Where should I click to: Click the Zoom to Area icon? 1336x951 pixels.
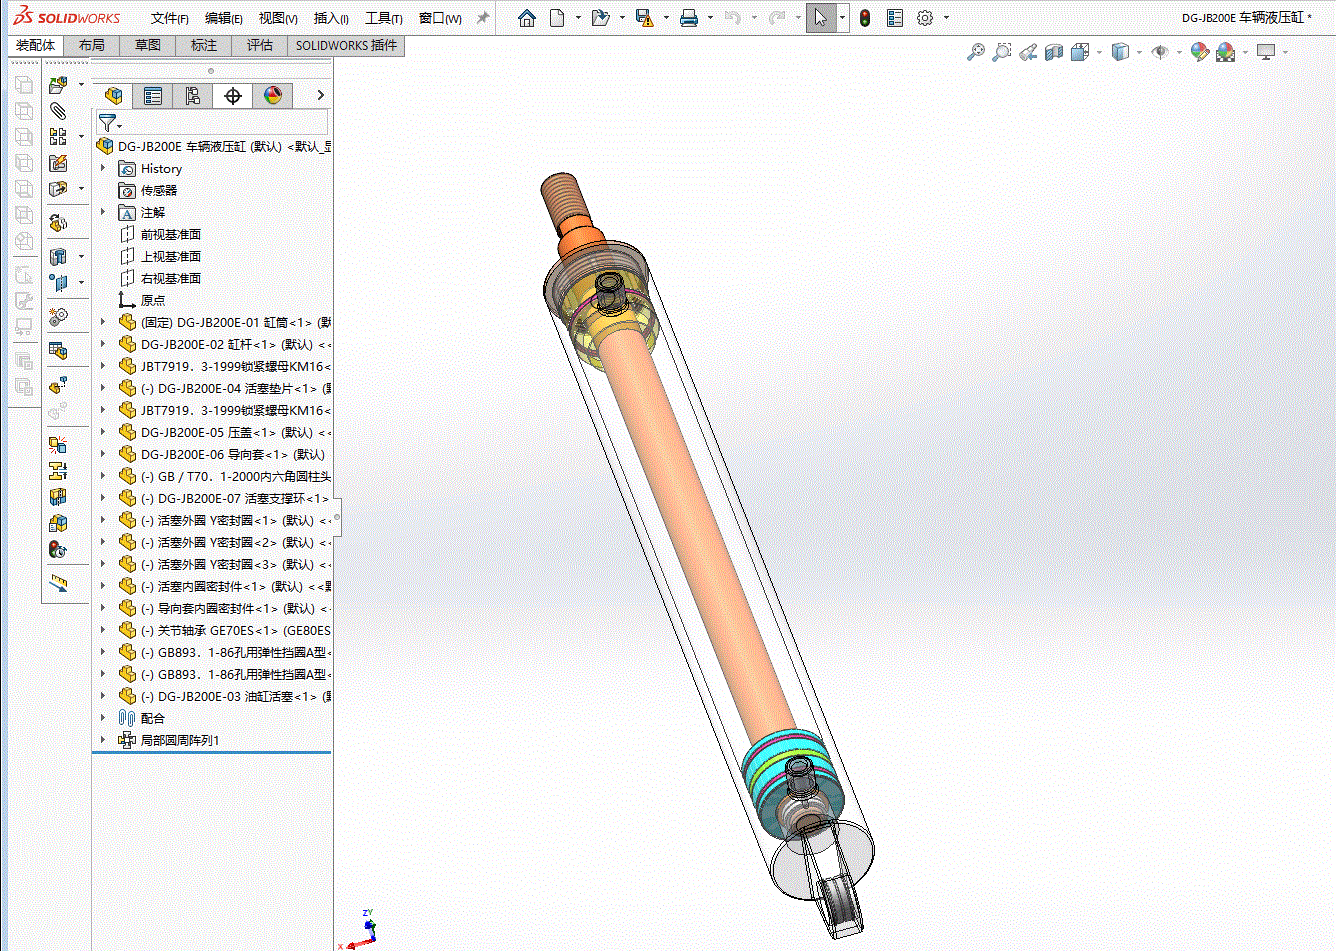coord(1002,52)
